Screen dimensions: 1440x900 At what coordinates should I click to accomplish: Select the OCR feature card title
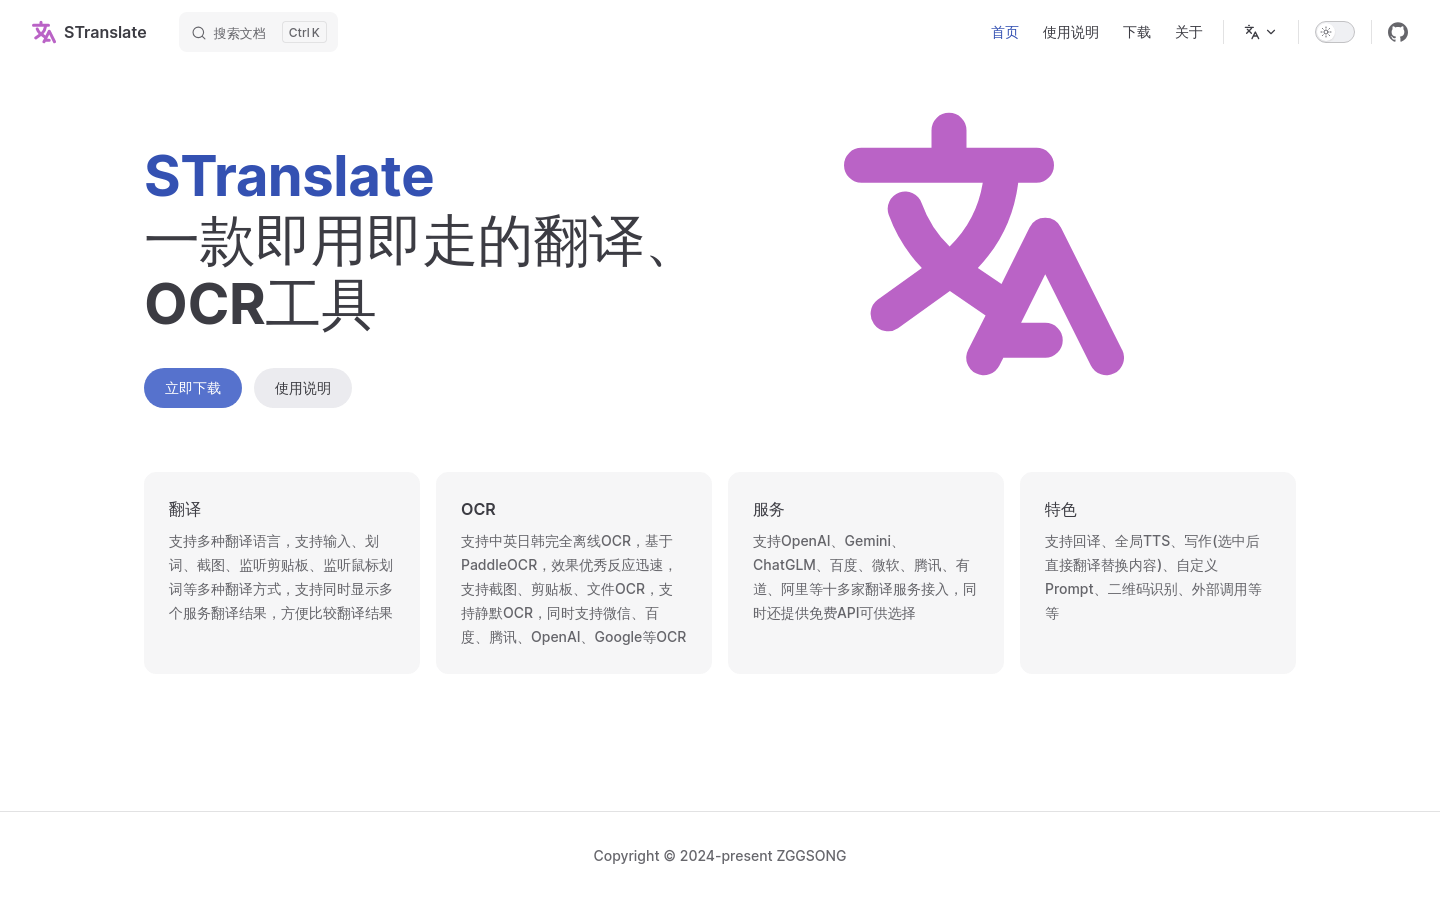coord(478,509)
